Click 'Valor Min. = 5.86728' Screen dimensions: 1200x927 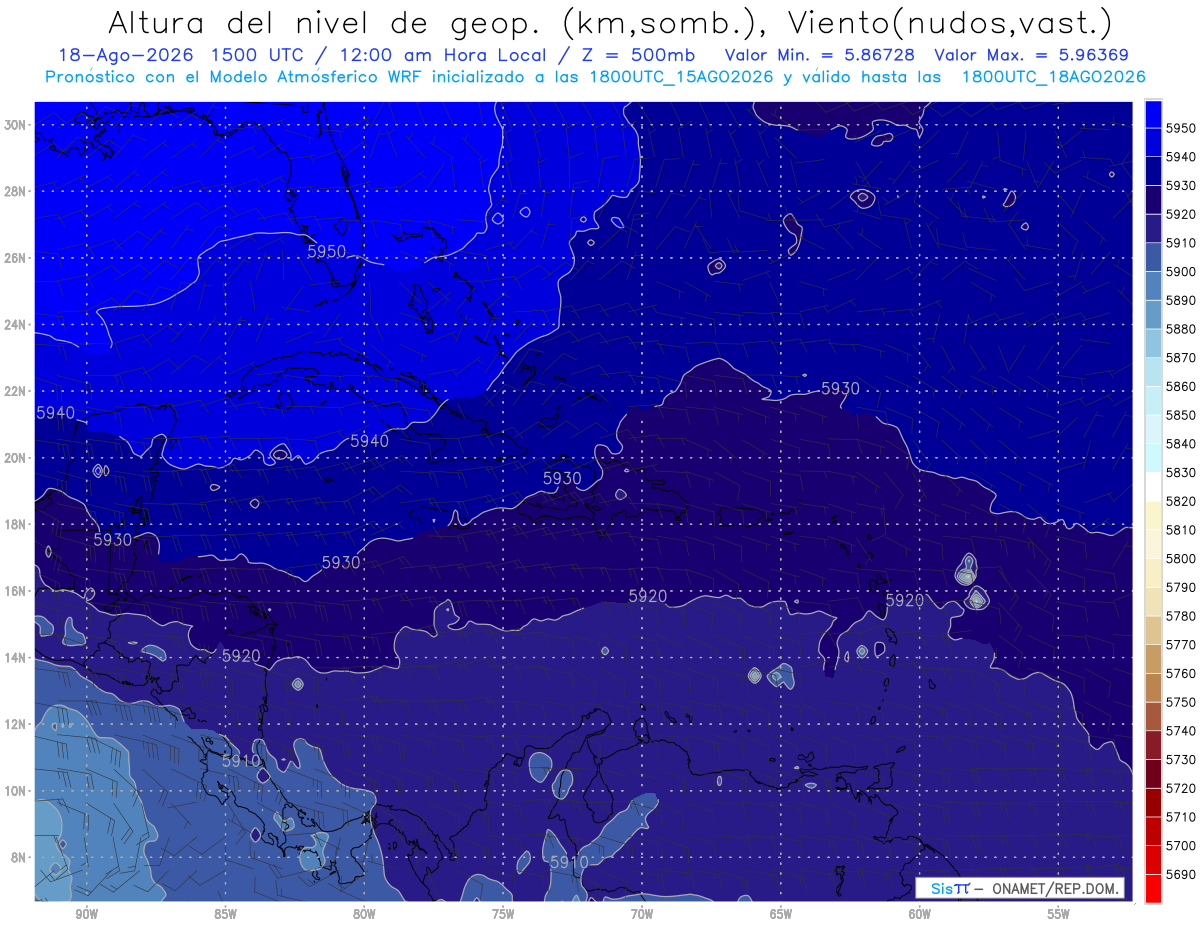click(x=819, y=56)
